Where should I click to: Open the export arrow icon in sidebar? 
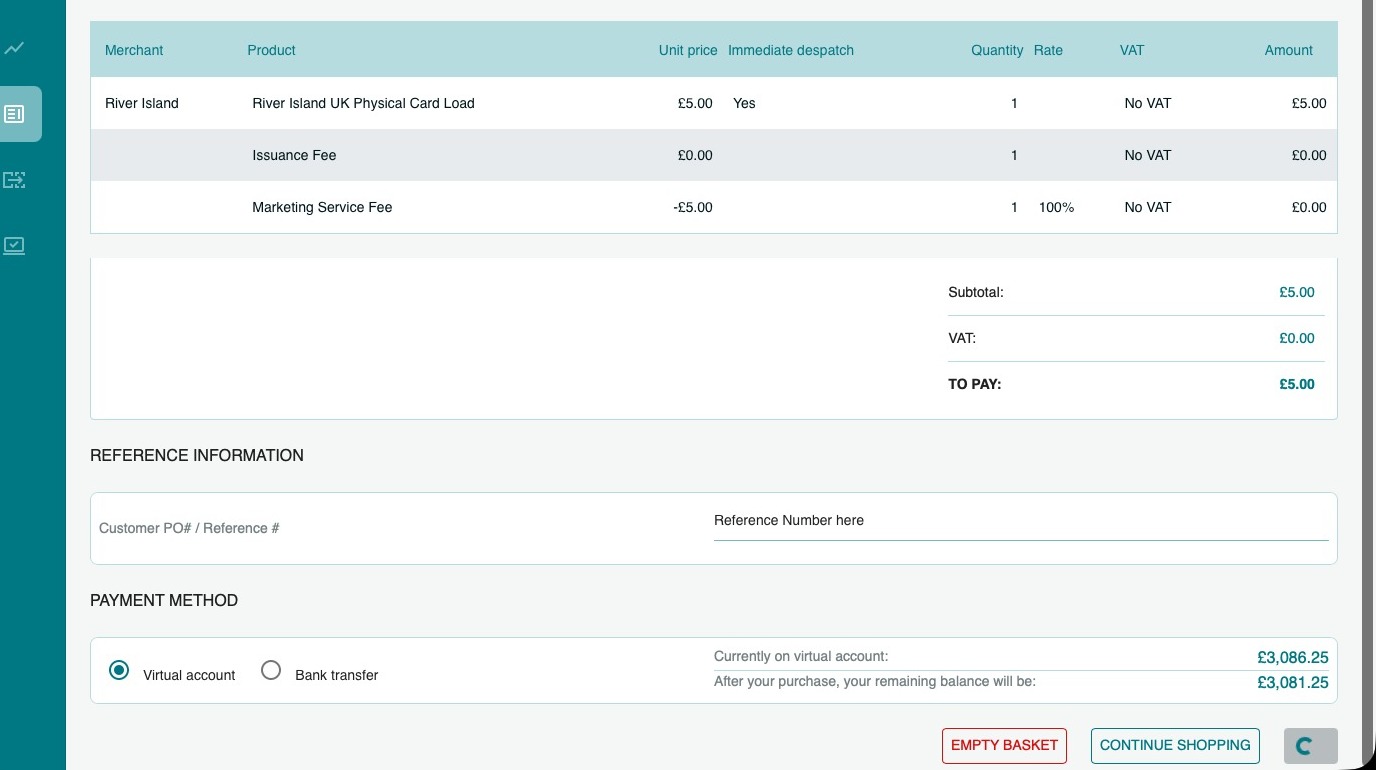pyautogui.click(x=15, y=180)
